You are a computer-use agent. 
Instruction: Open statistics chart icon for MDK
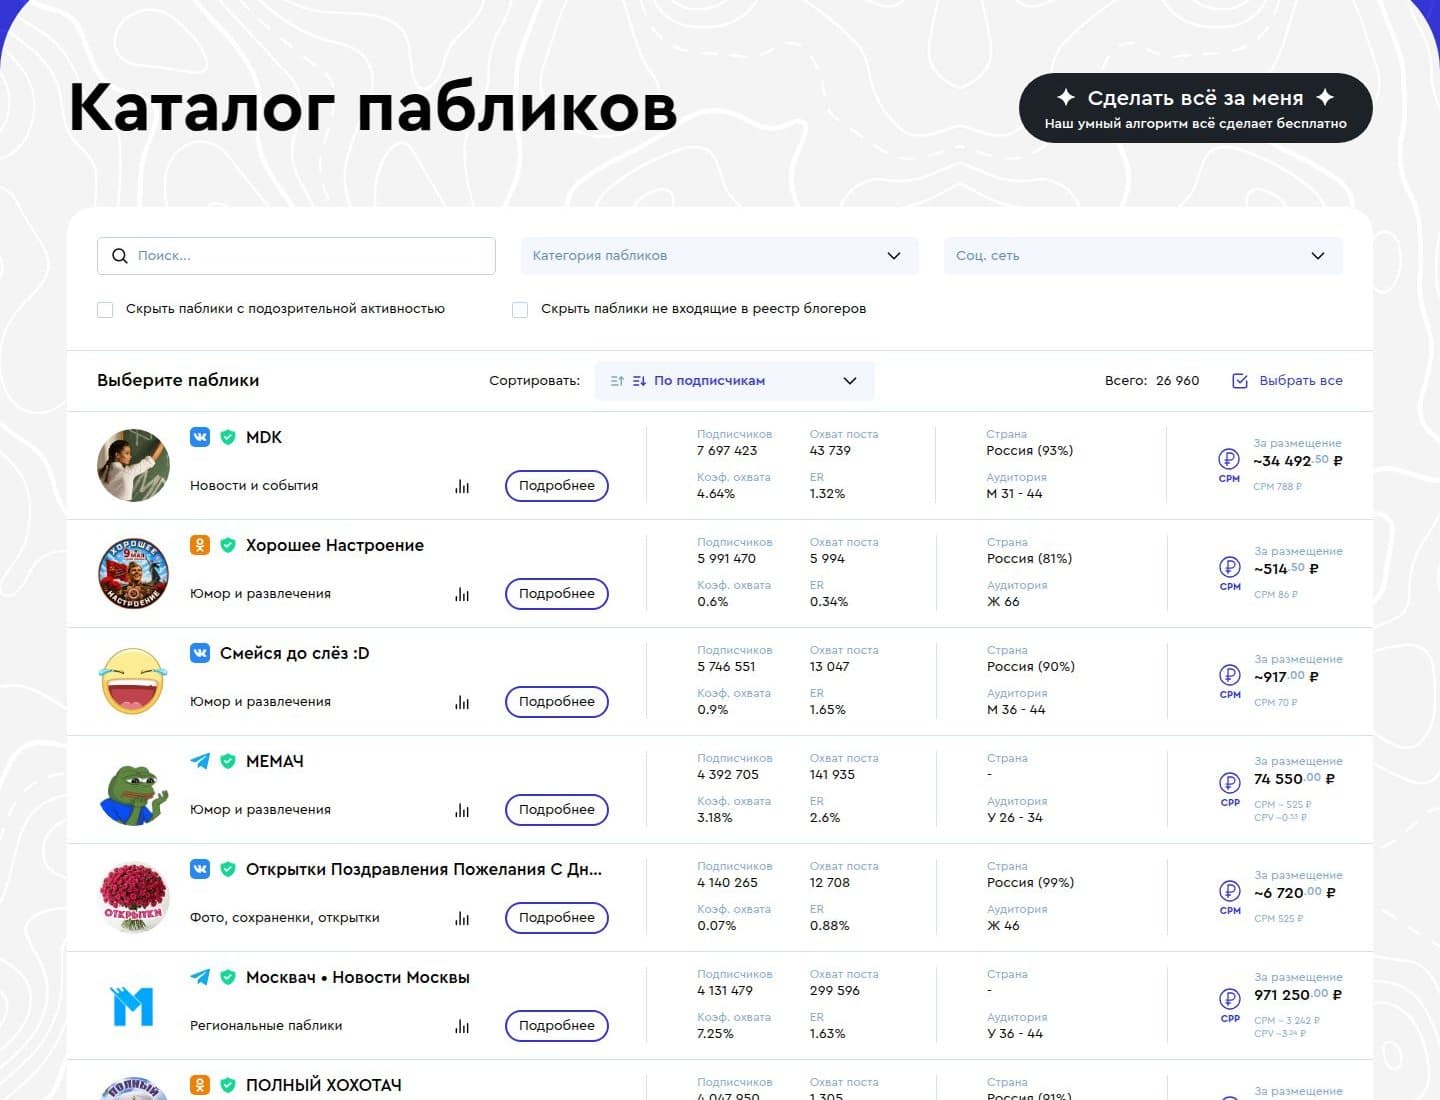pos(462,486)
